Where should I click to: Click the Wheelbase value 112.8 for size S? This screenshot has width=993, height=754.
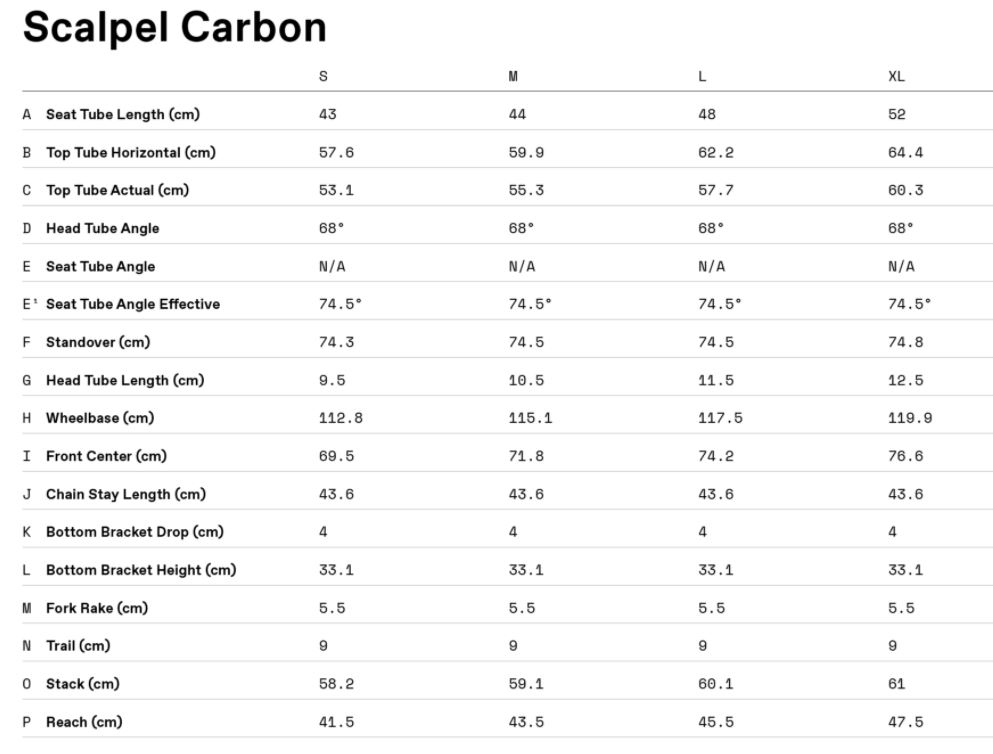(341, 418)
